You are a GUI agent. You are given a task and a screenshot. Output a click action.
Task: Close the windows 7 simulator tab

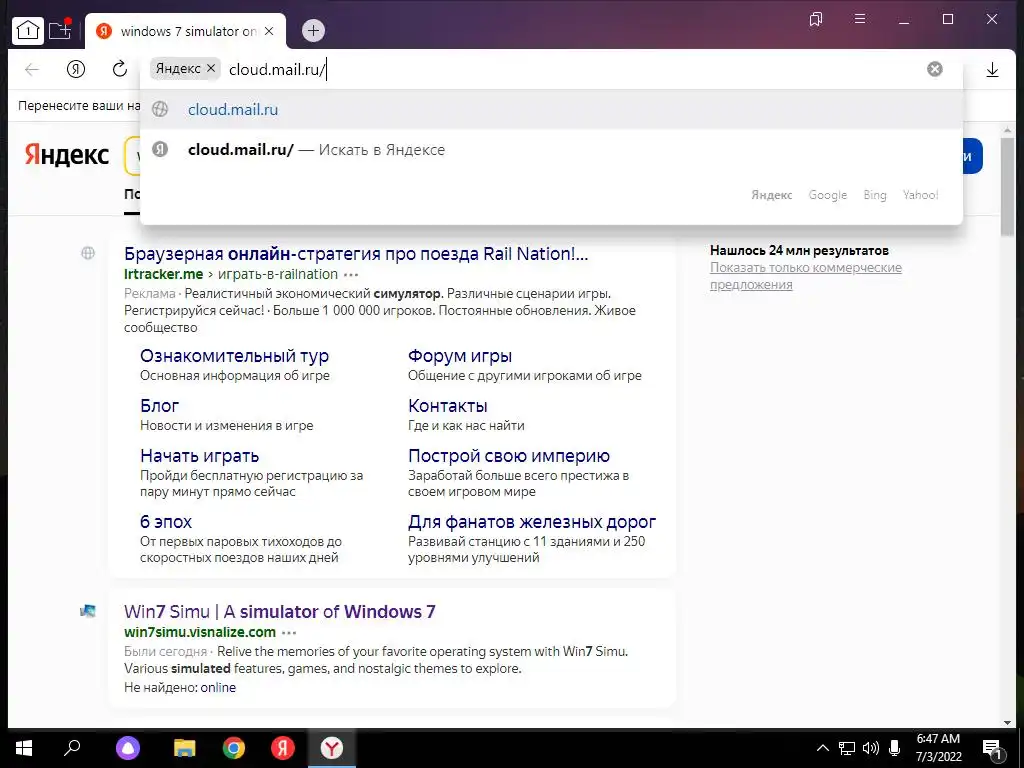pos(269,31)
